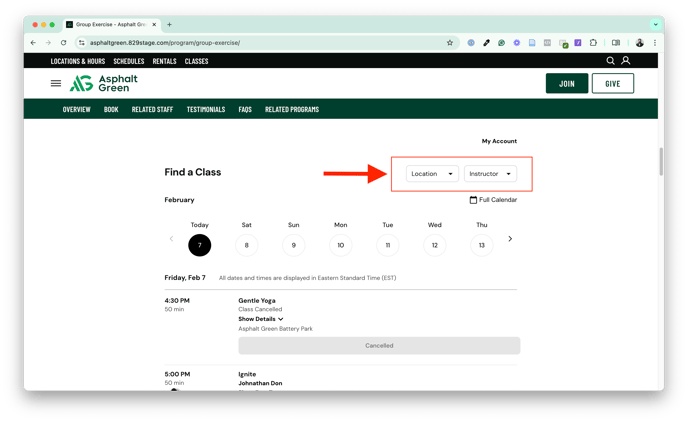View site information icon in address bar

[x=82, y=43]
